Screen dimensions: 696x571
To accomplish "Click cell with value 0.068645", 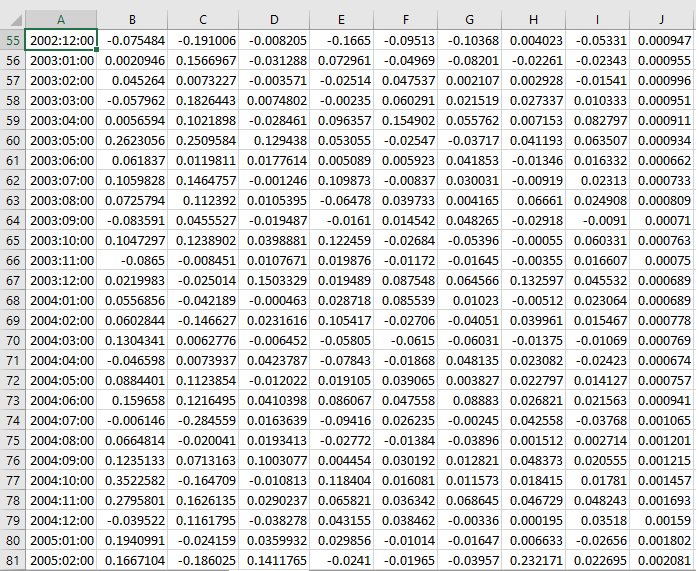I will click(x=469, y=500).
